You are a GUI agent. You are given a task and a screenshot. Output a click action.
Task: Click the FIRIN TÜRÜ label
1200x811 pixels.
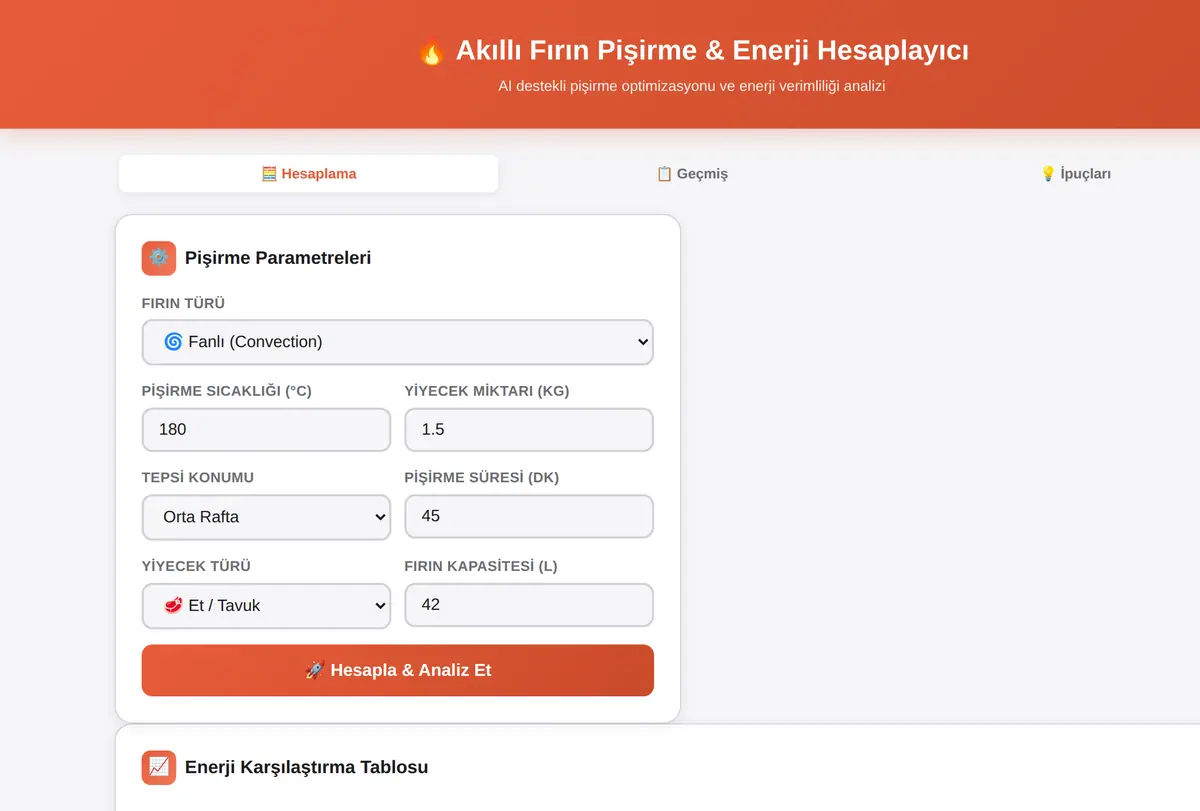point(183,303)
